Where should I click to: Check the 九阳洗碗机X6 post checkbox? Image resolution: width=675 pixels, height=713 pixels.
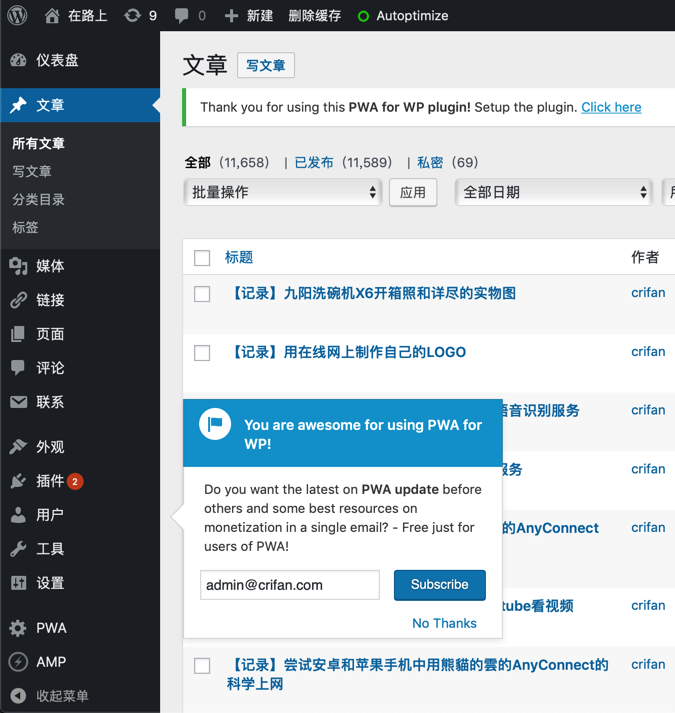click(202, 294)
